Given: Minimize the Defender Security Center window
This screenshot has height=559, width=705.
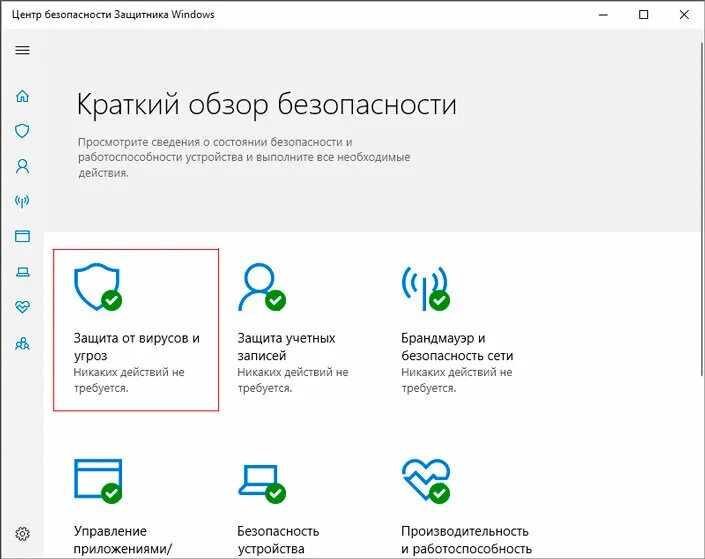Looking at the screenshot, I should [603, 15].
